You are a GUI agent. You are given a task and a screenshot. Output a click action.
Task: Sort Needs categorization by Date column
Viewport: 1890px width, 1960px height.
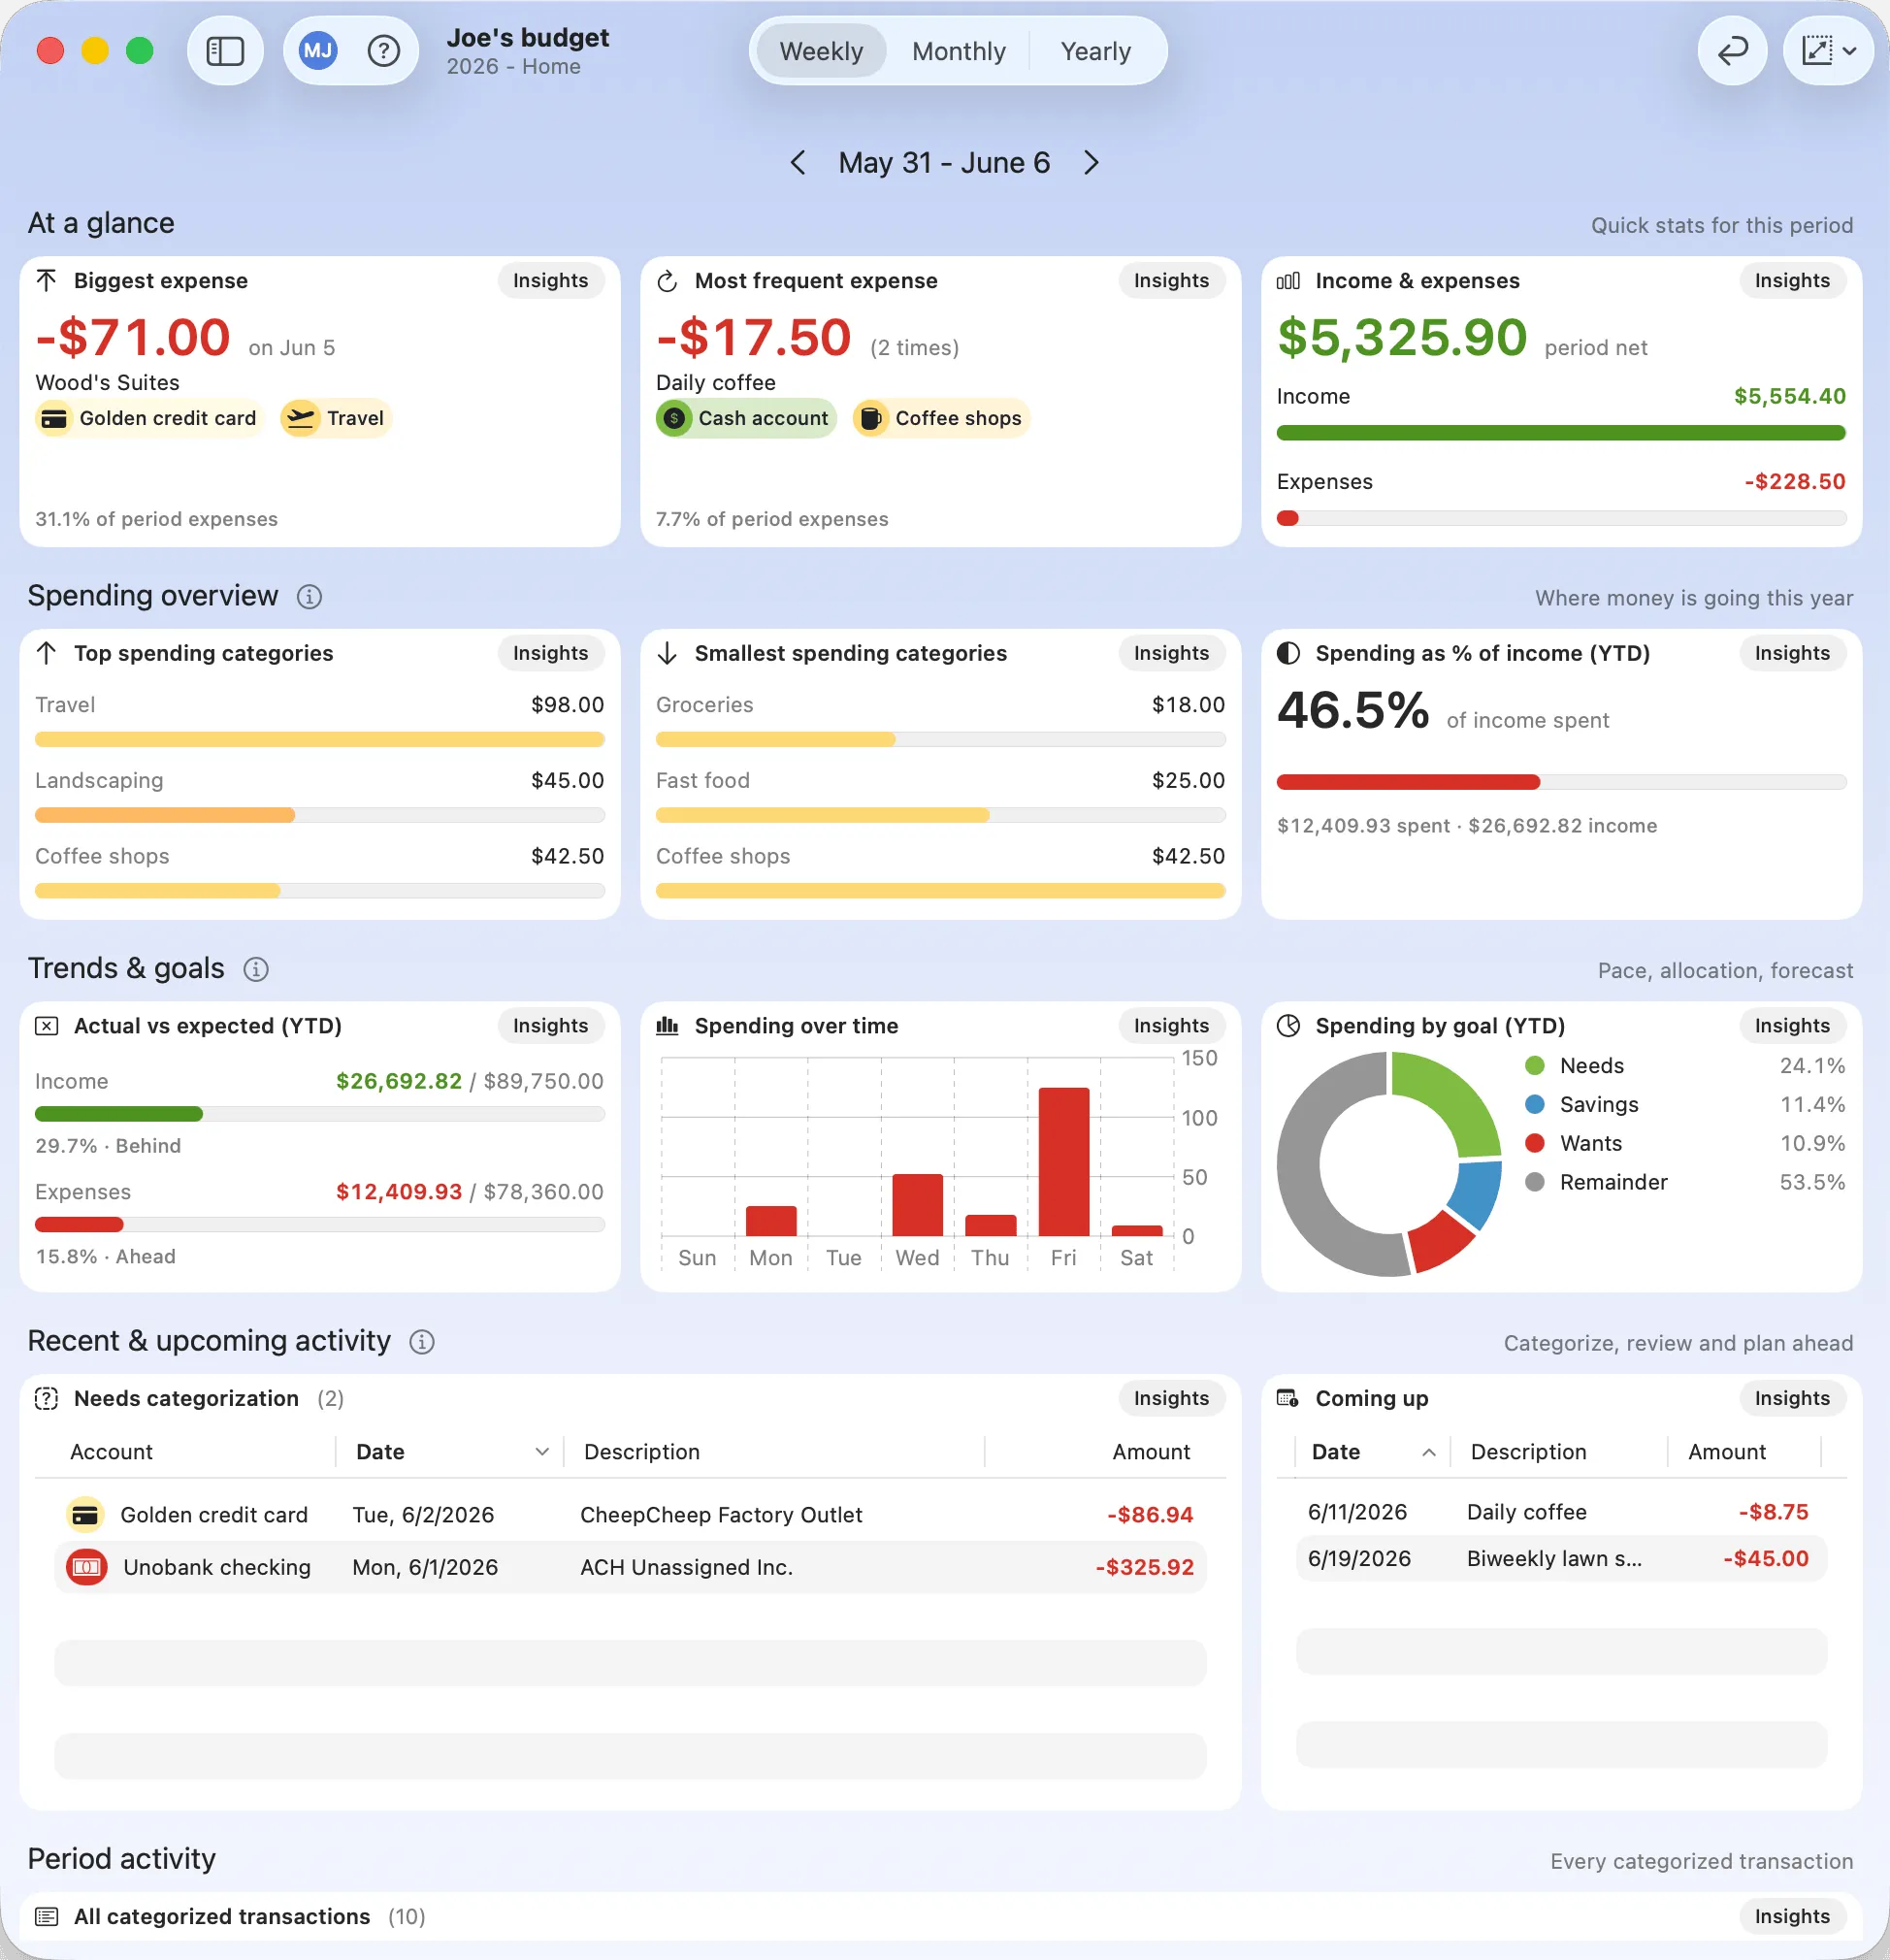tap(450, 1452)
